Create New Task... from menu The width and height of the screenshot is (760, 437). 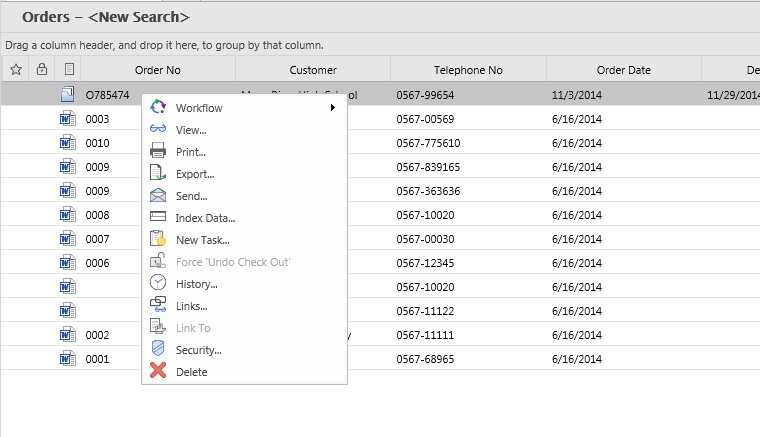click(x=244, y=240)
